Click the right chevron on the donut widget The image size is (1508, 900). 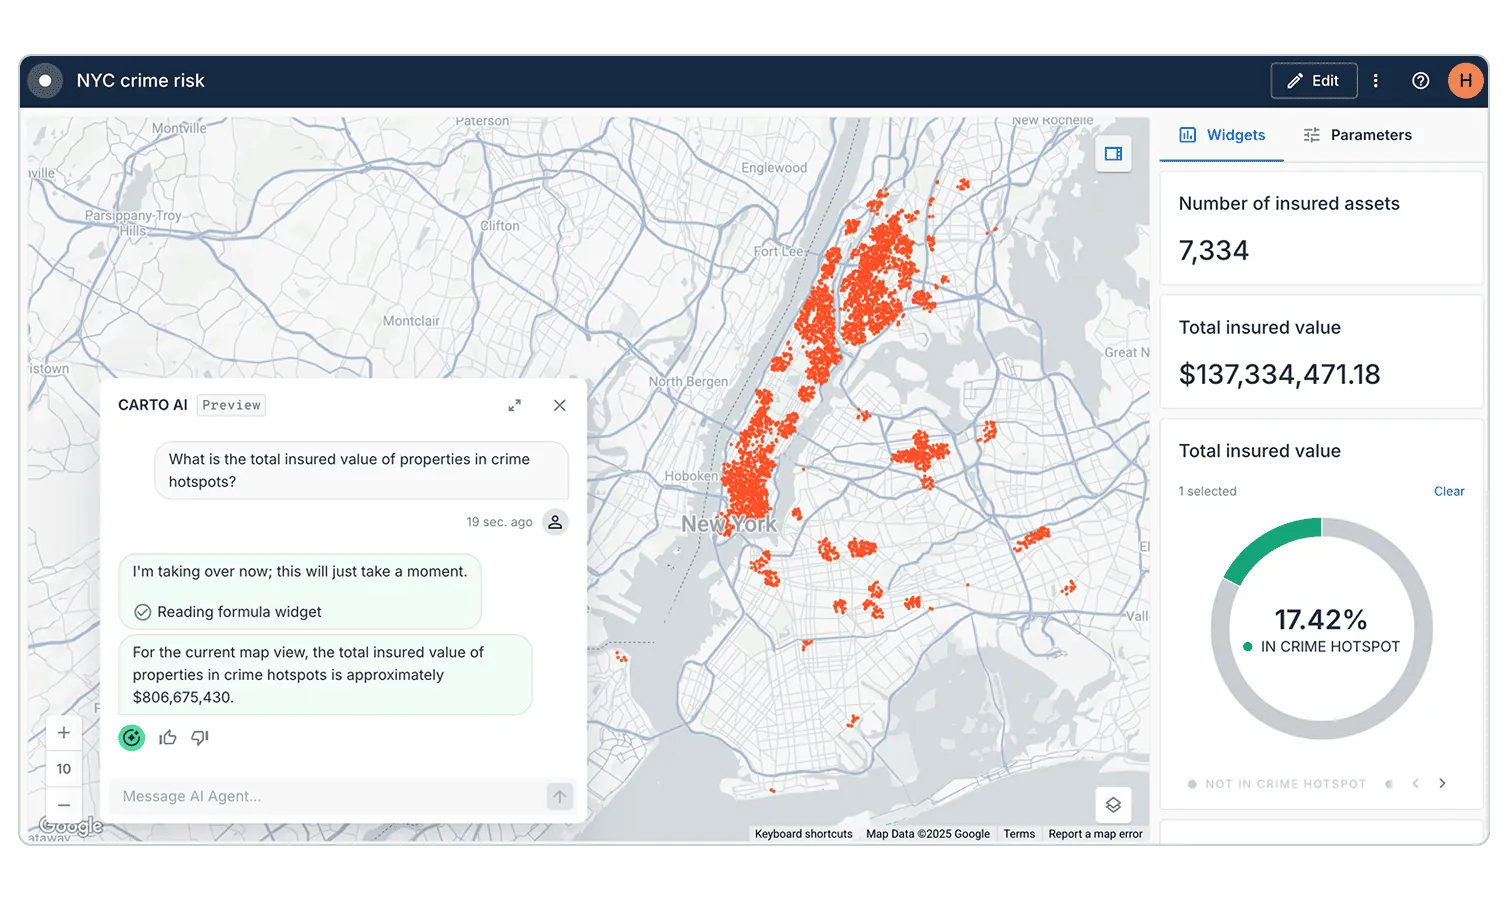(1442, 783)
